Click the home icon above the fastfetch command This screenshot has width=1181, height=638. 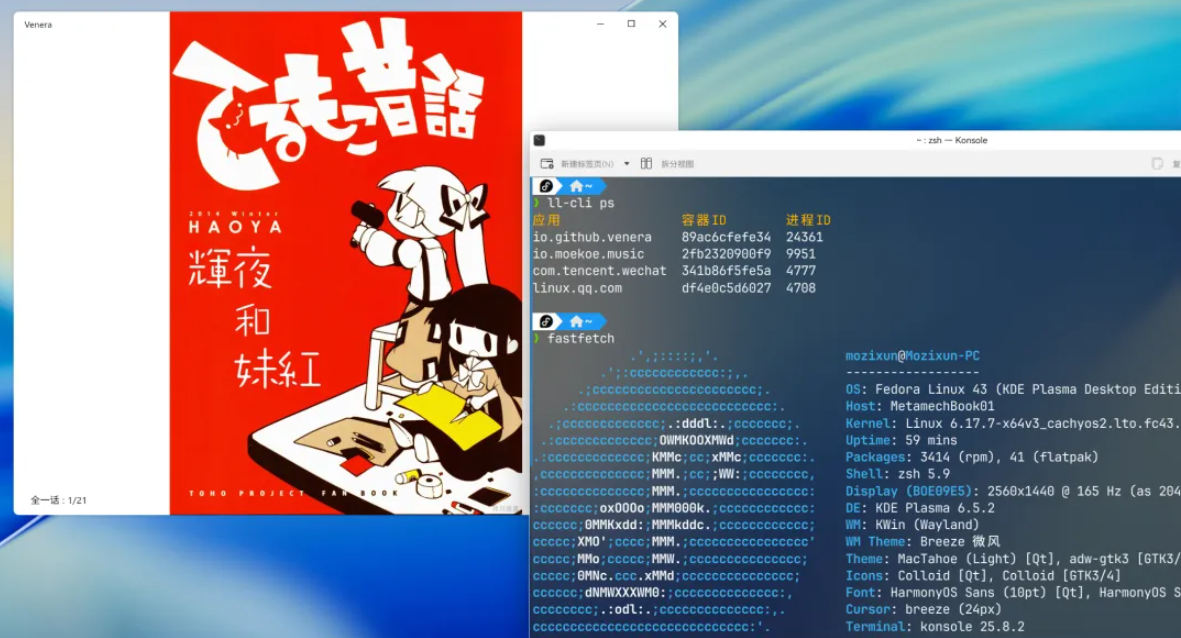(576, 322)
